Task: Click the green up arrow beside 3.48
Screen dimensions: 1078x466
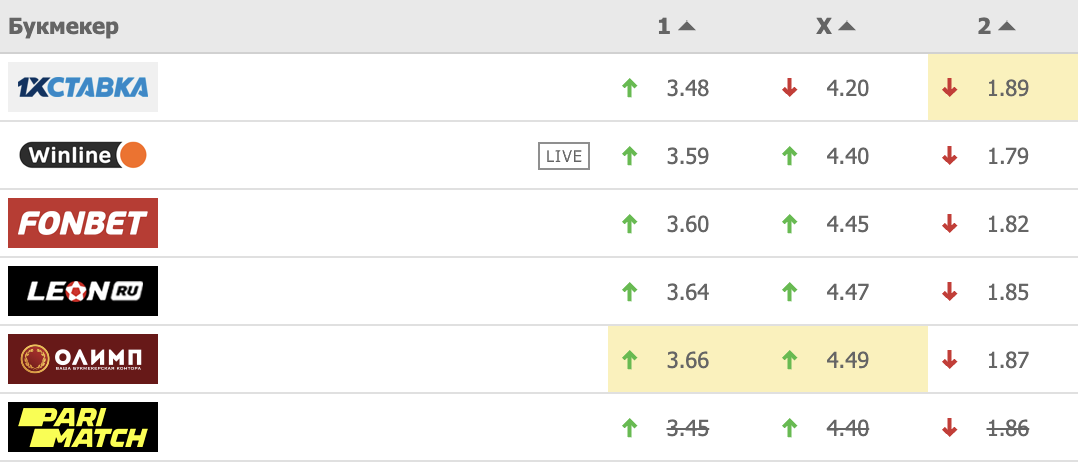Action: [x=629, y=88]
